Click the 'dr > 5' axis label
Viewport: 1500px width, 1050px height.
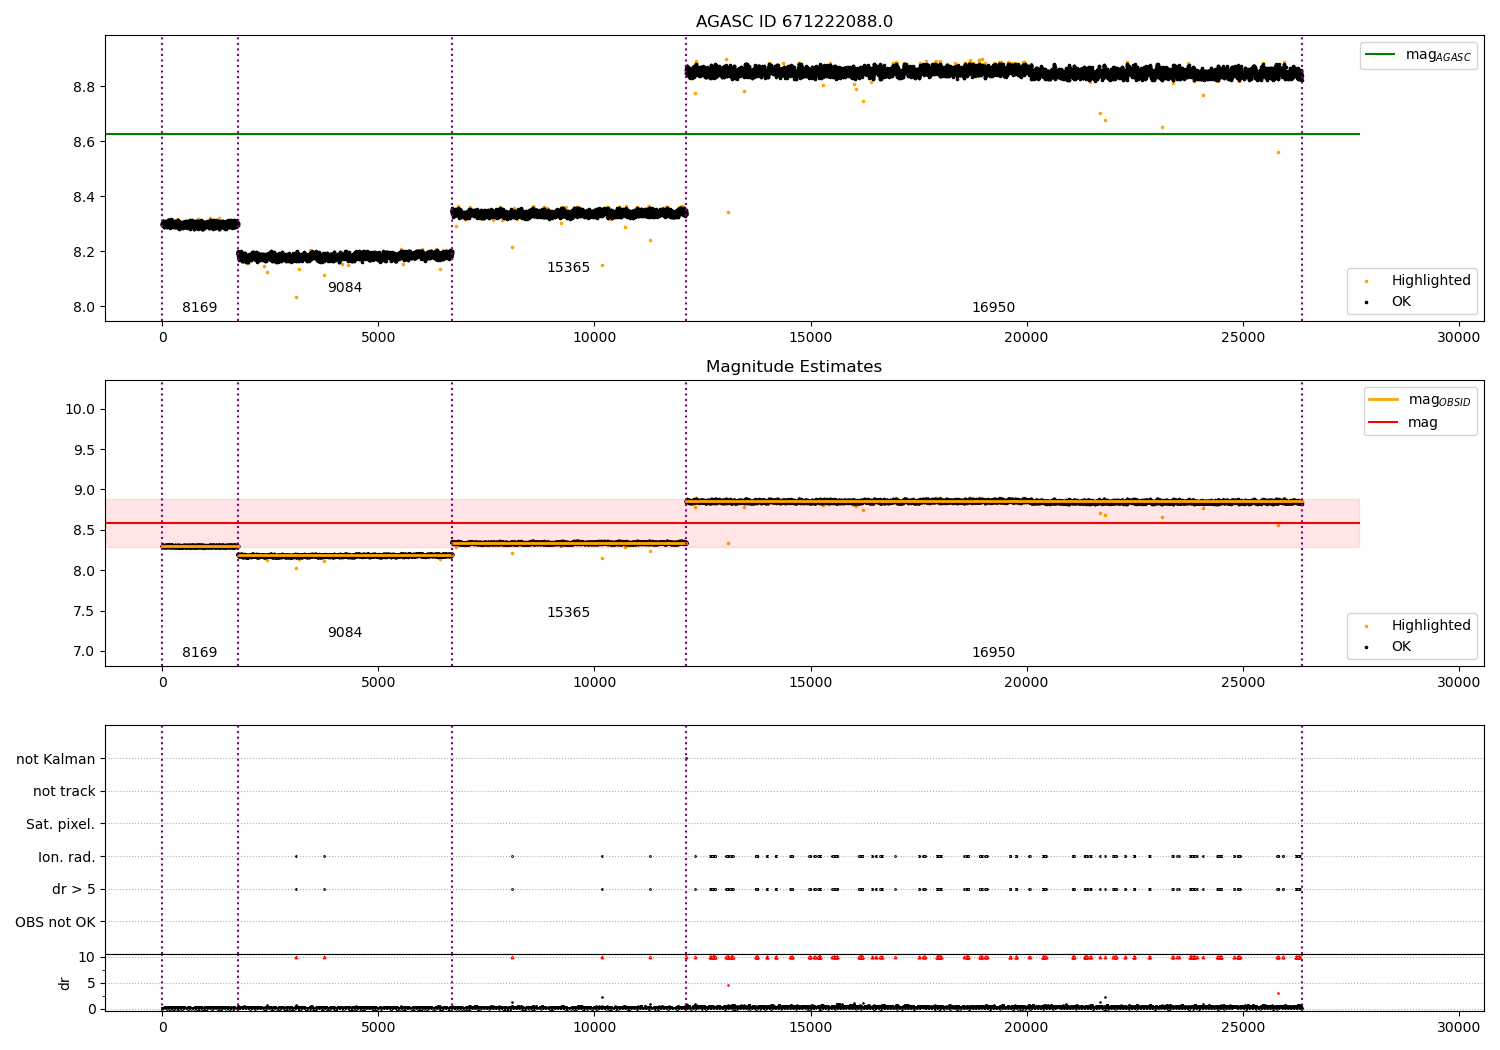(74, 890)
